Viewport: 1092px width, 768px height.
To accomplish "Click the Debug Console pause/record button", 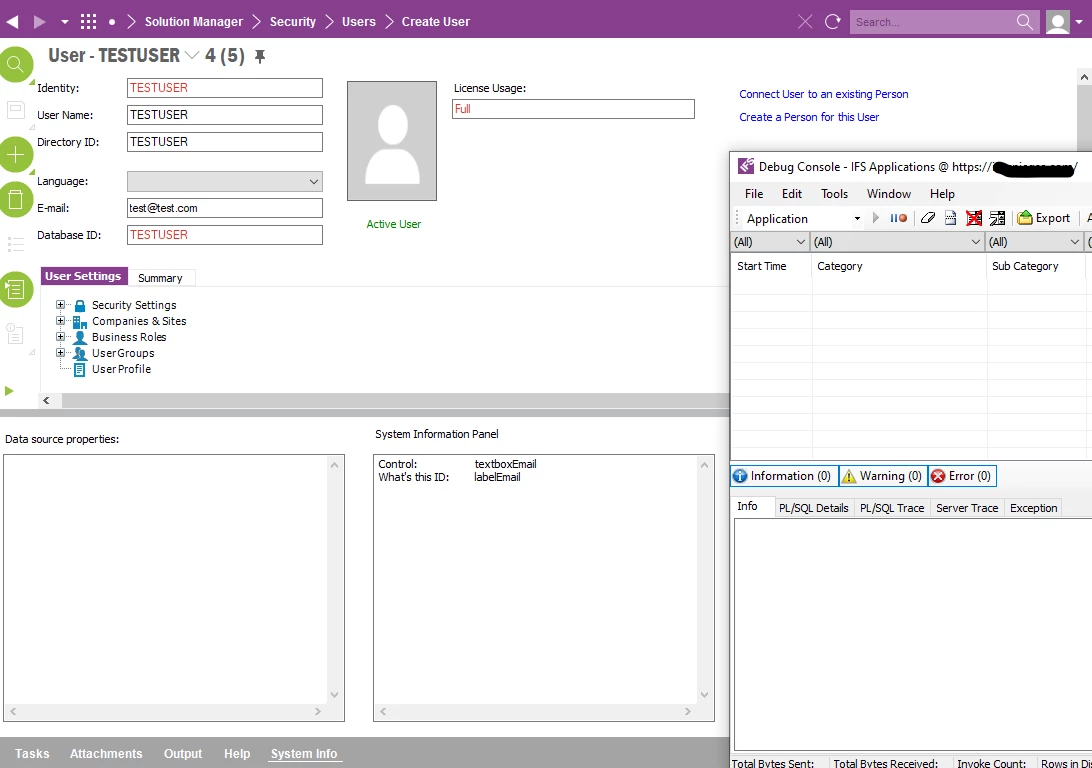I will tap(898, 218).
